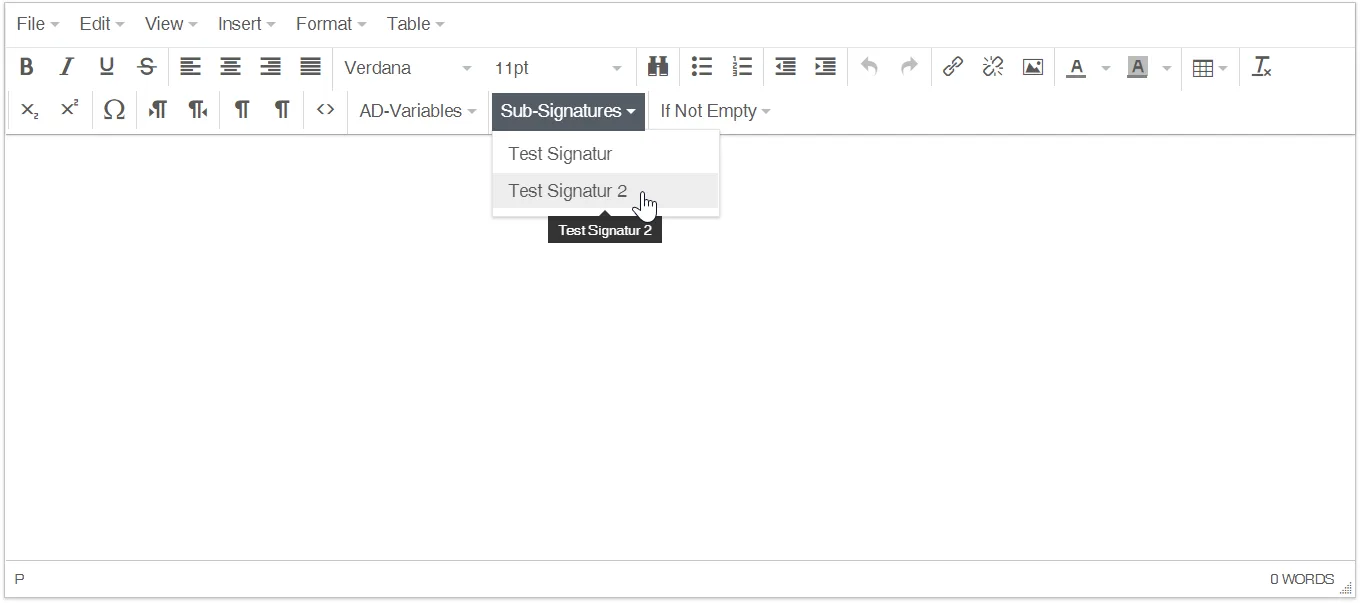Image resolution: width=1360 pixels, height=603 pixels.
Task: Insert a special character with omega icon
Action: (x=114, y=110)
